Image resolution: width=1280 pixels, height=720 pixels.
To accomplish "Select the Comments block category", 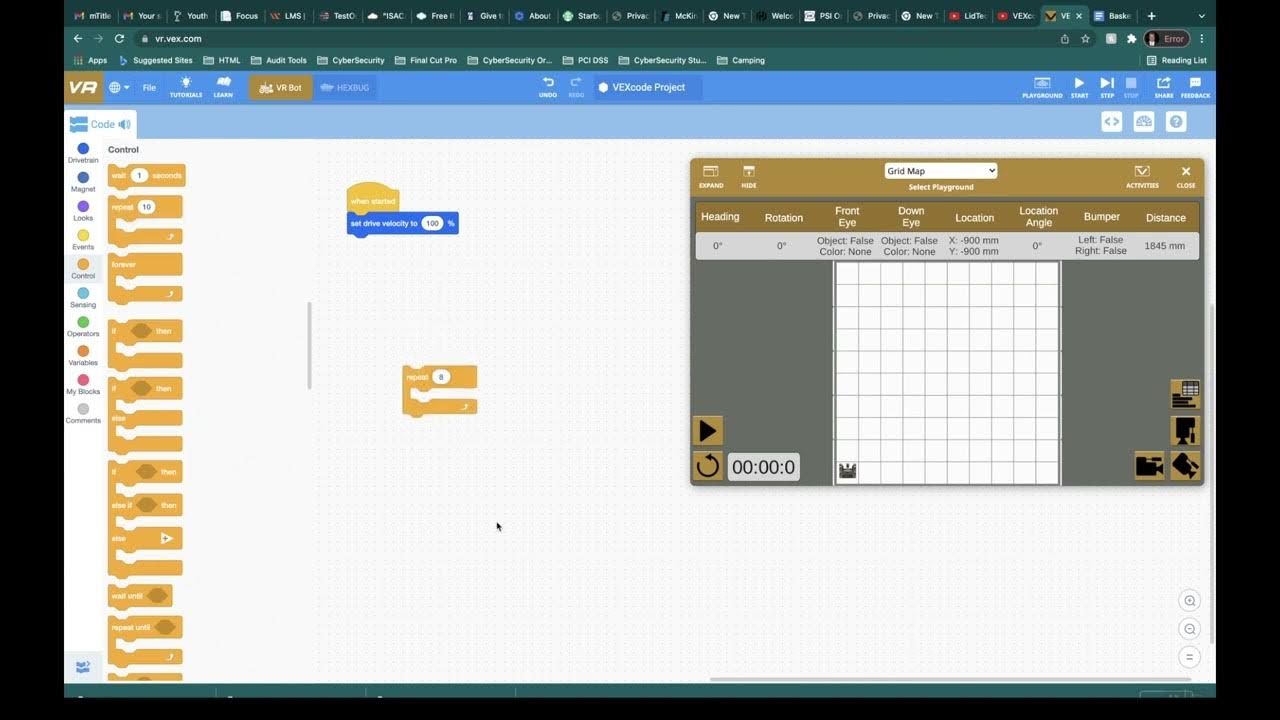I will pyautogui.click(x=83, y=414).
